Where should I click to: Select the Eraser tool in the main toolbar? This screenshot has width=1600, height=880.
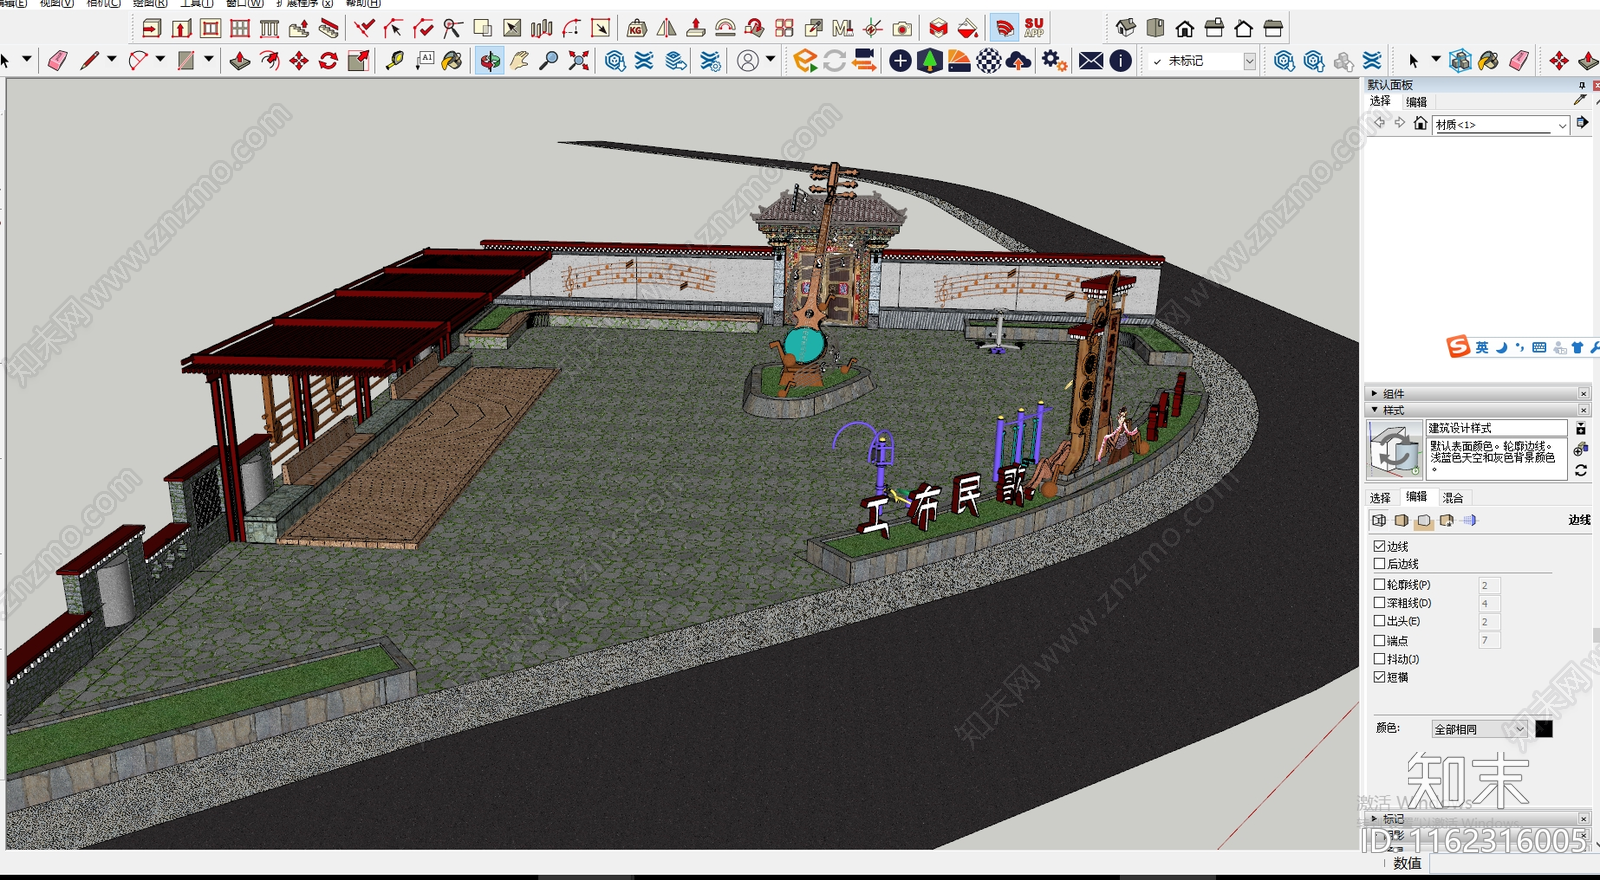[58, 61]
